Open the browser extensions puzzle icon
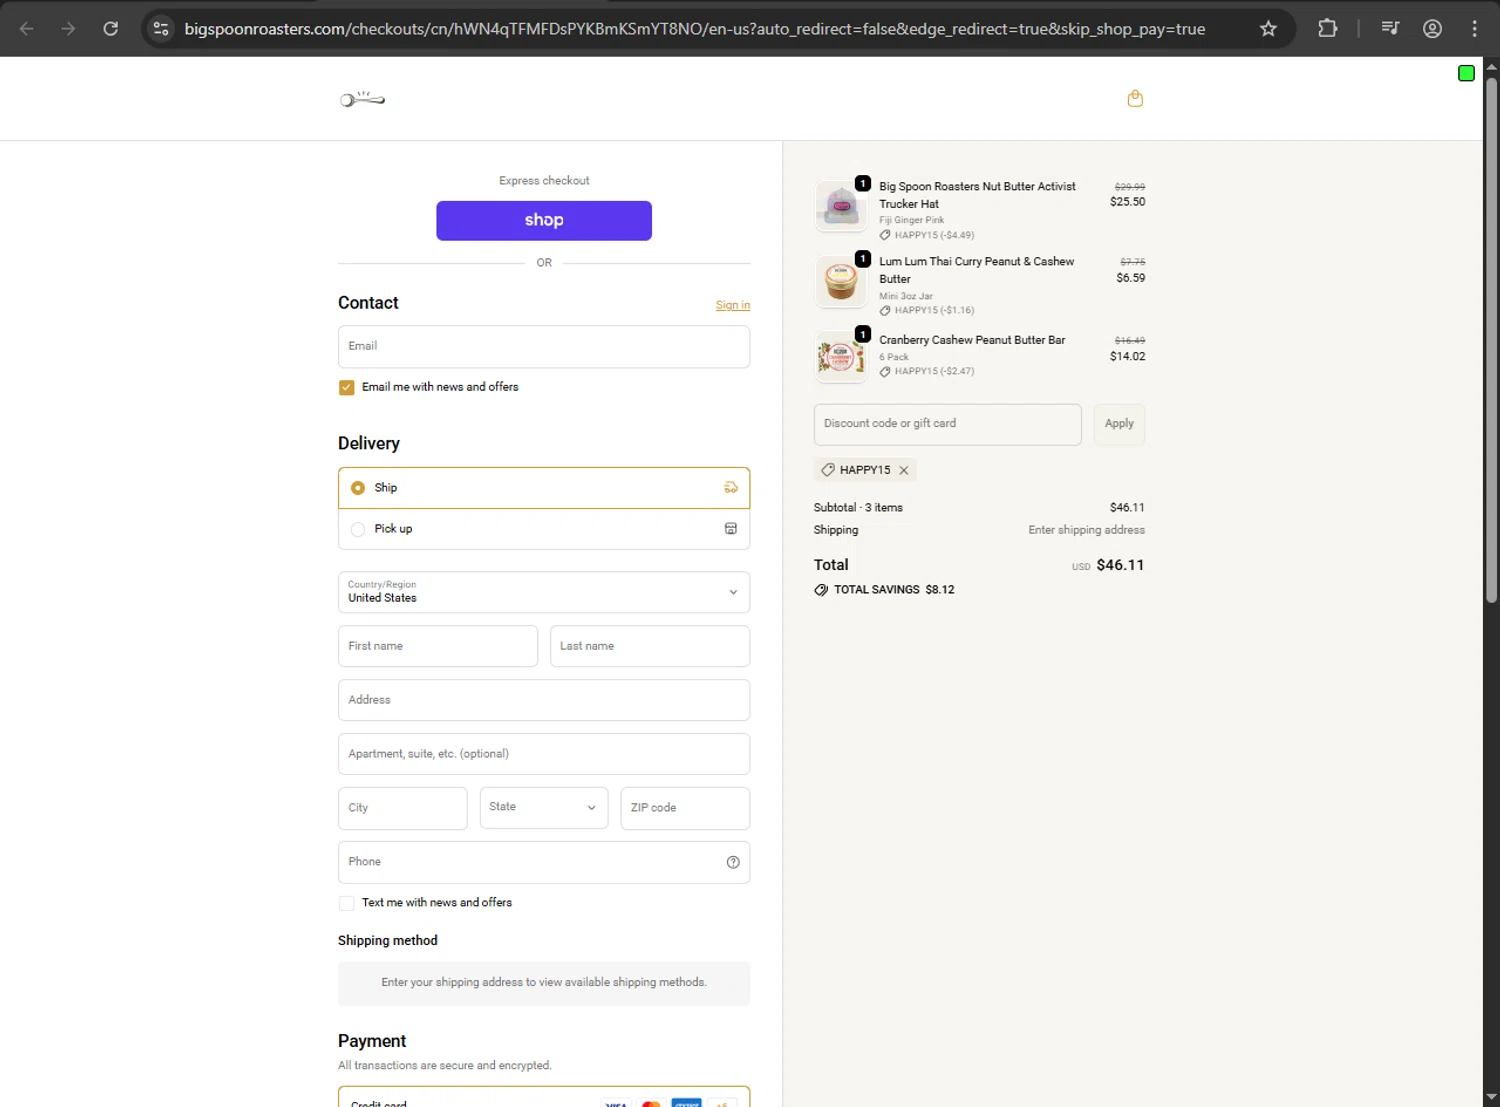The height and width of the screenshot is (1107, 1500). pyautogui.click(x=1327, y=29)
